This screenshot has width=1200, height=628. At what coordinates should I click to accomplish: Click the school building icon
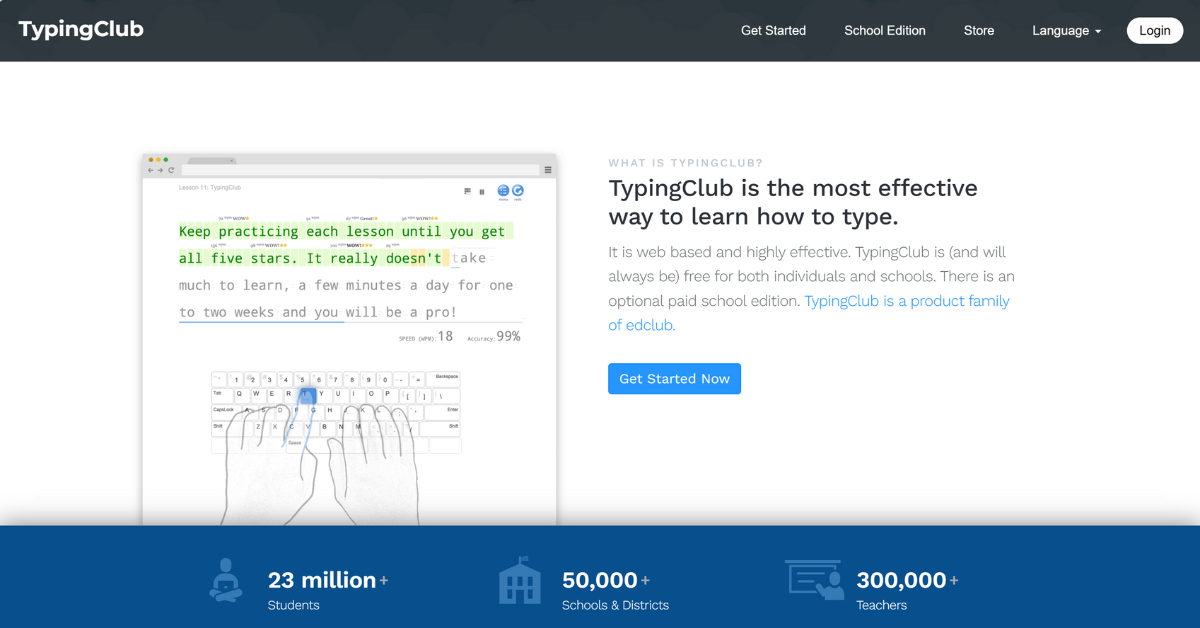pos(520,581)
